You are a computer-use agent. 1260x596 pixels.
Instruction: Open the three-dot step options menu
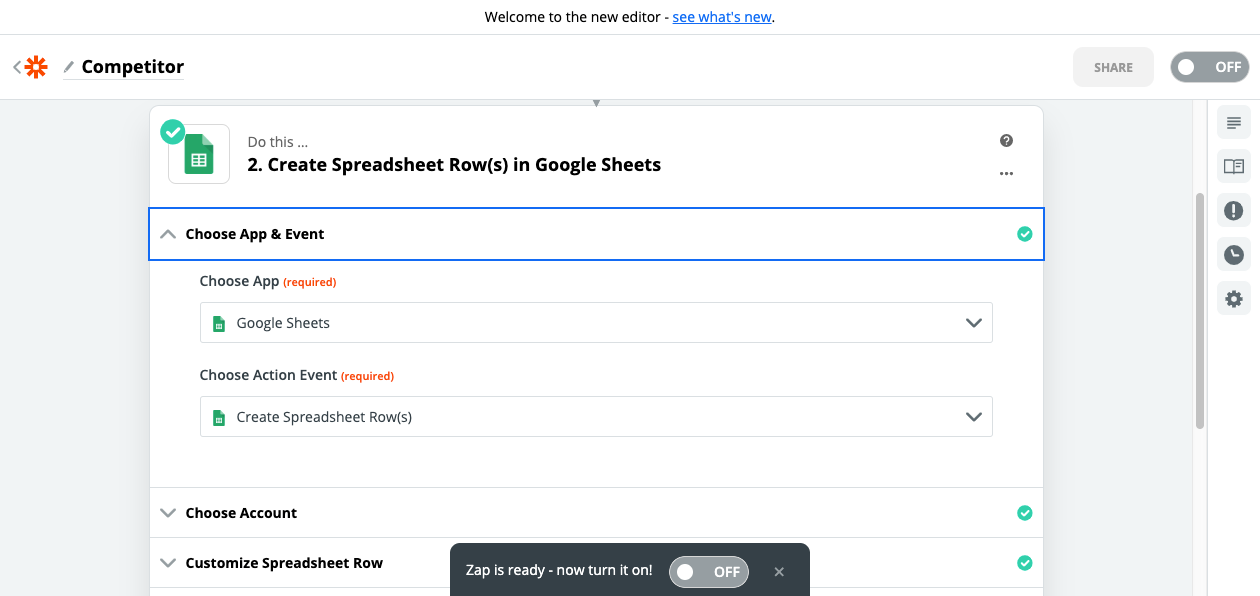pyautogui.click(x=1006, y=174)
